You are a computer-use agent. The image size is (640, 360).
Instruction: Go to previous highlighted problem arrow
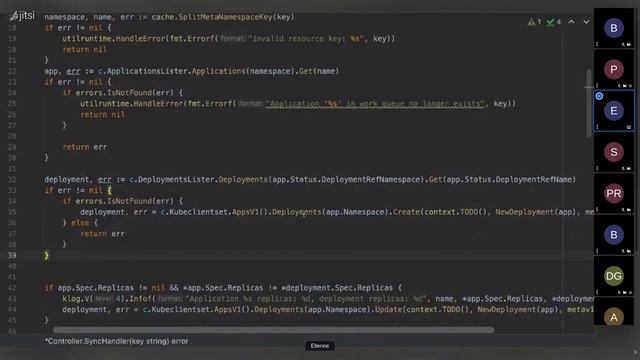[x=571, y=22]
